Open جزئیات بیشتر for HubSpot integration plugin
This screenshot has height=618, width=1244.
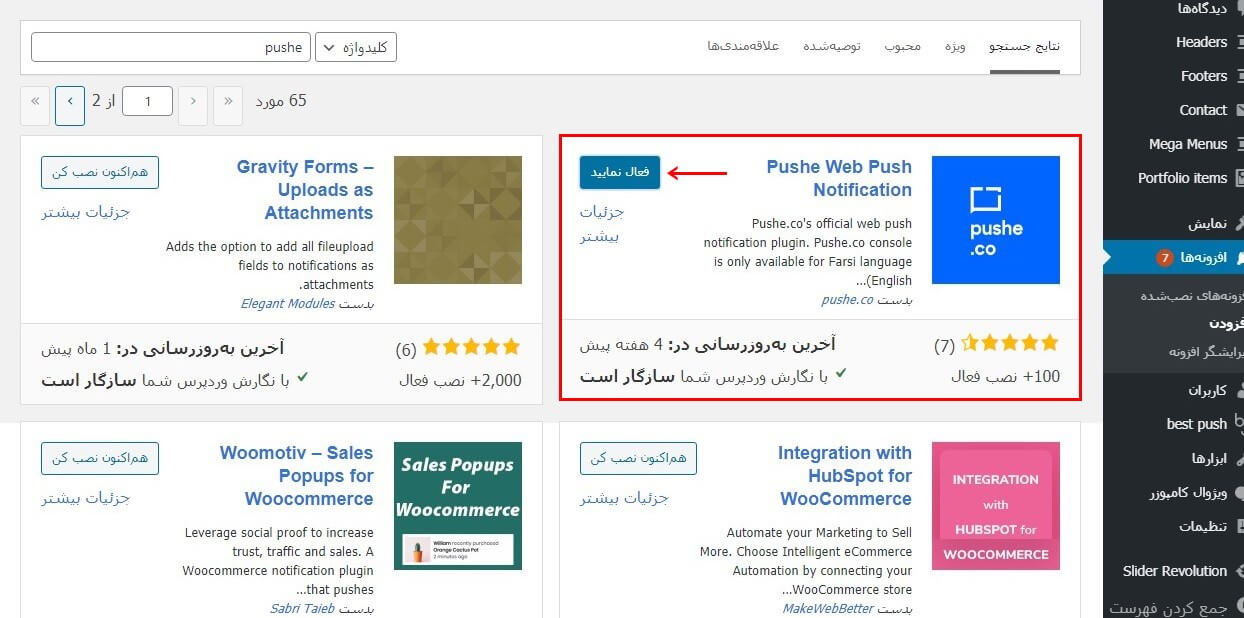625,498
